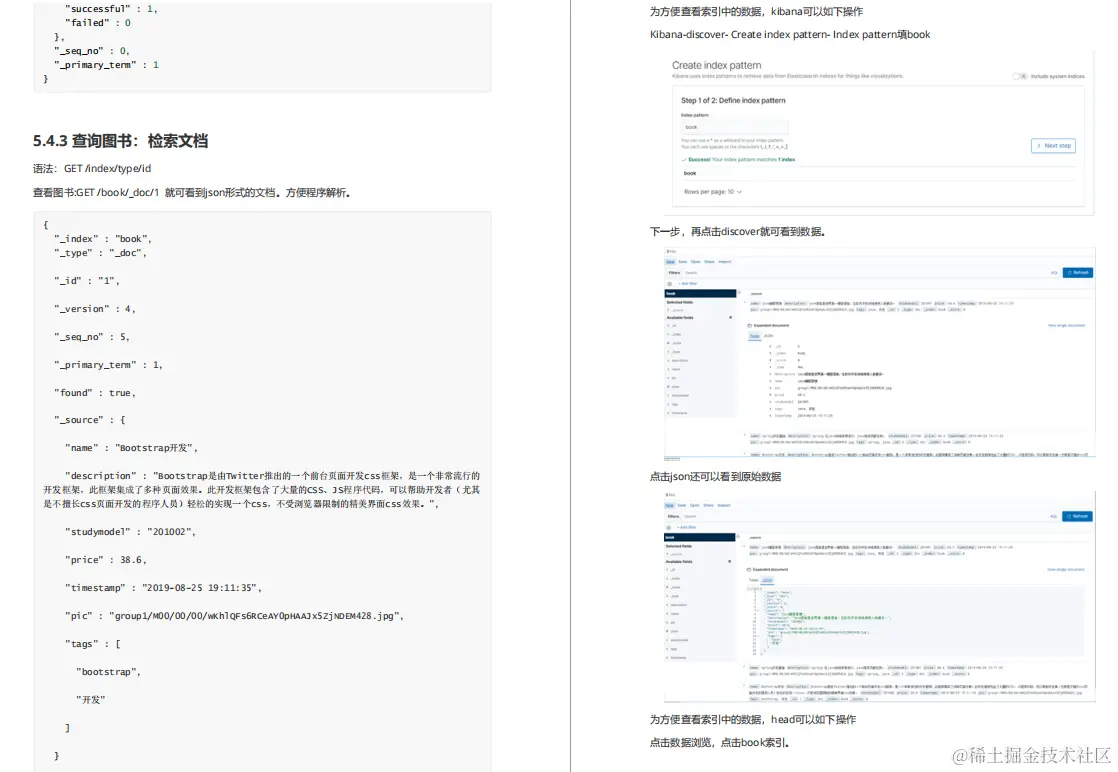The width and height of the screenshot is (1118, 772).
Task: Click the "name" : "Bootstrap开发" line
Action: [131, 448]
